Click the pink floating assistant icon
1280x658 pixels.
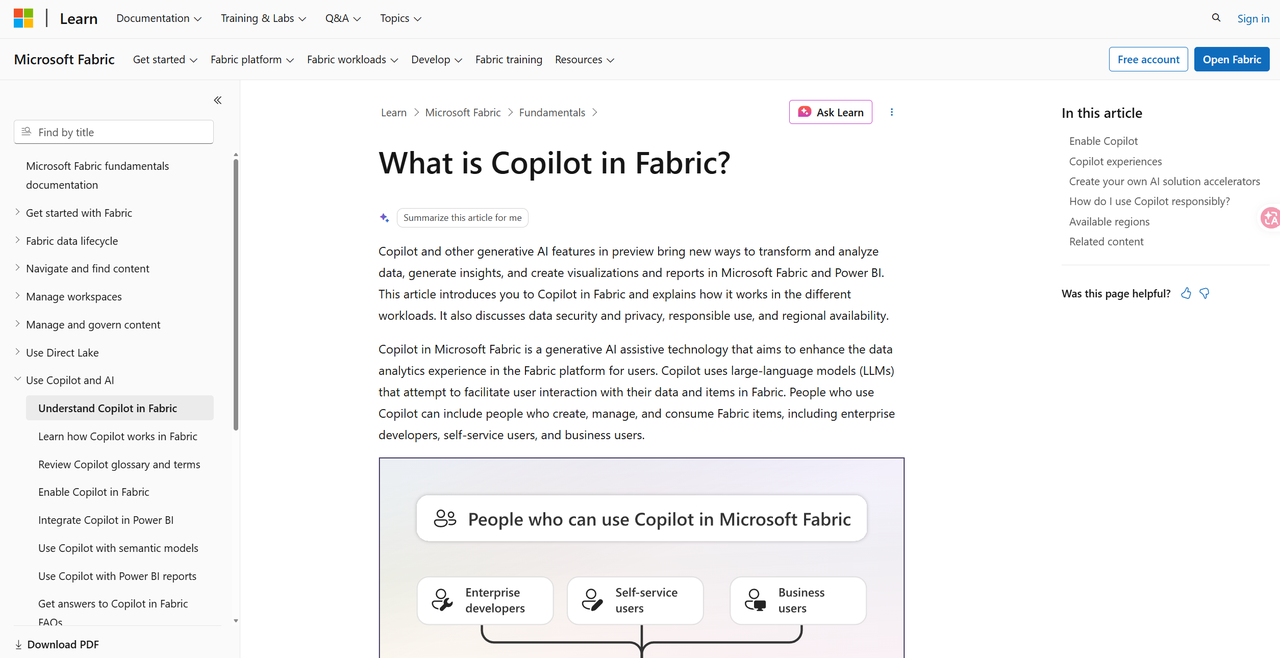click(1270, 217)
